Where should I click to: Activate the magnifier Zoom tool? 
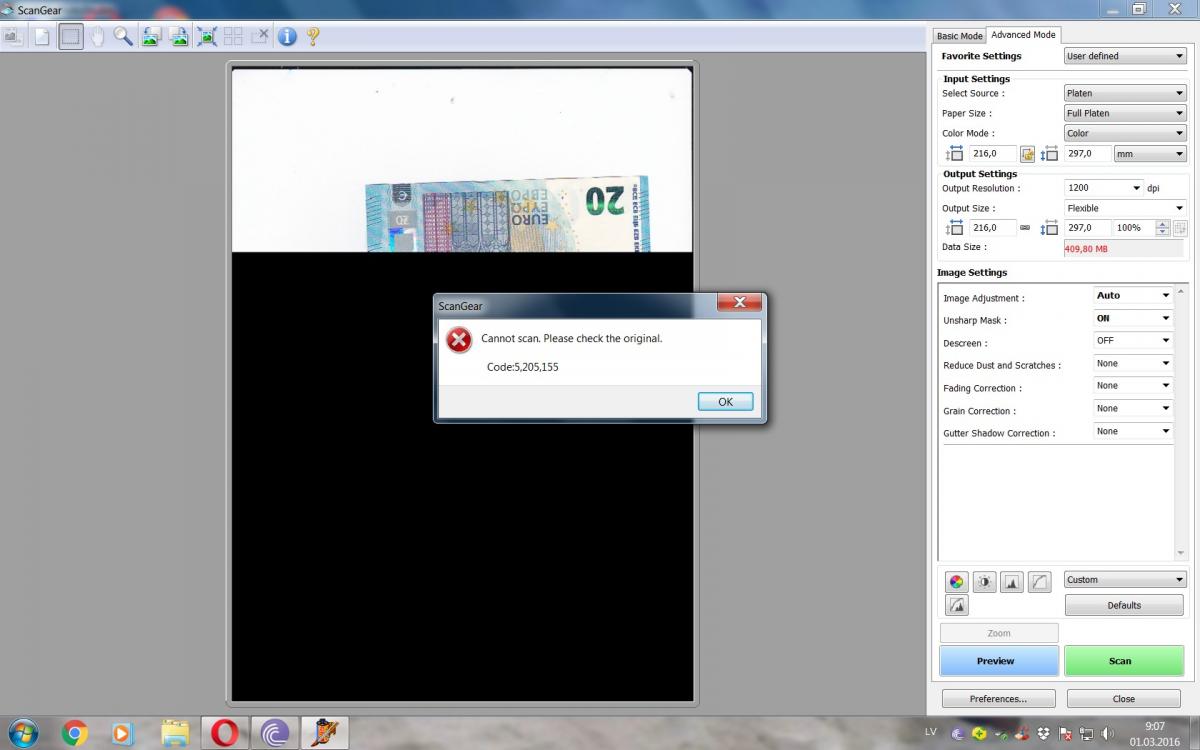(x=123, y=37)
